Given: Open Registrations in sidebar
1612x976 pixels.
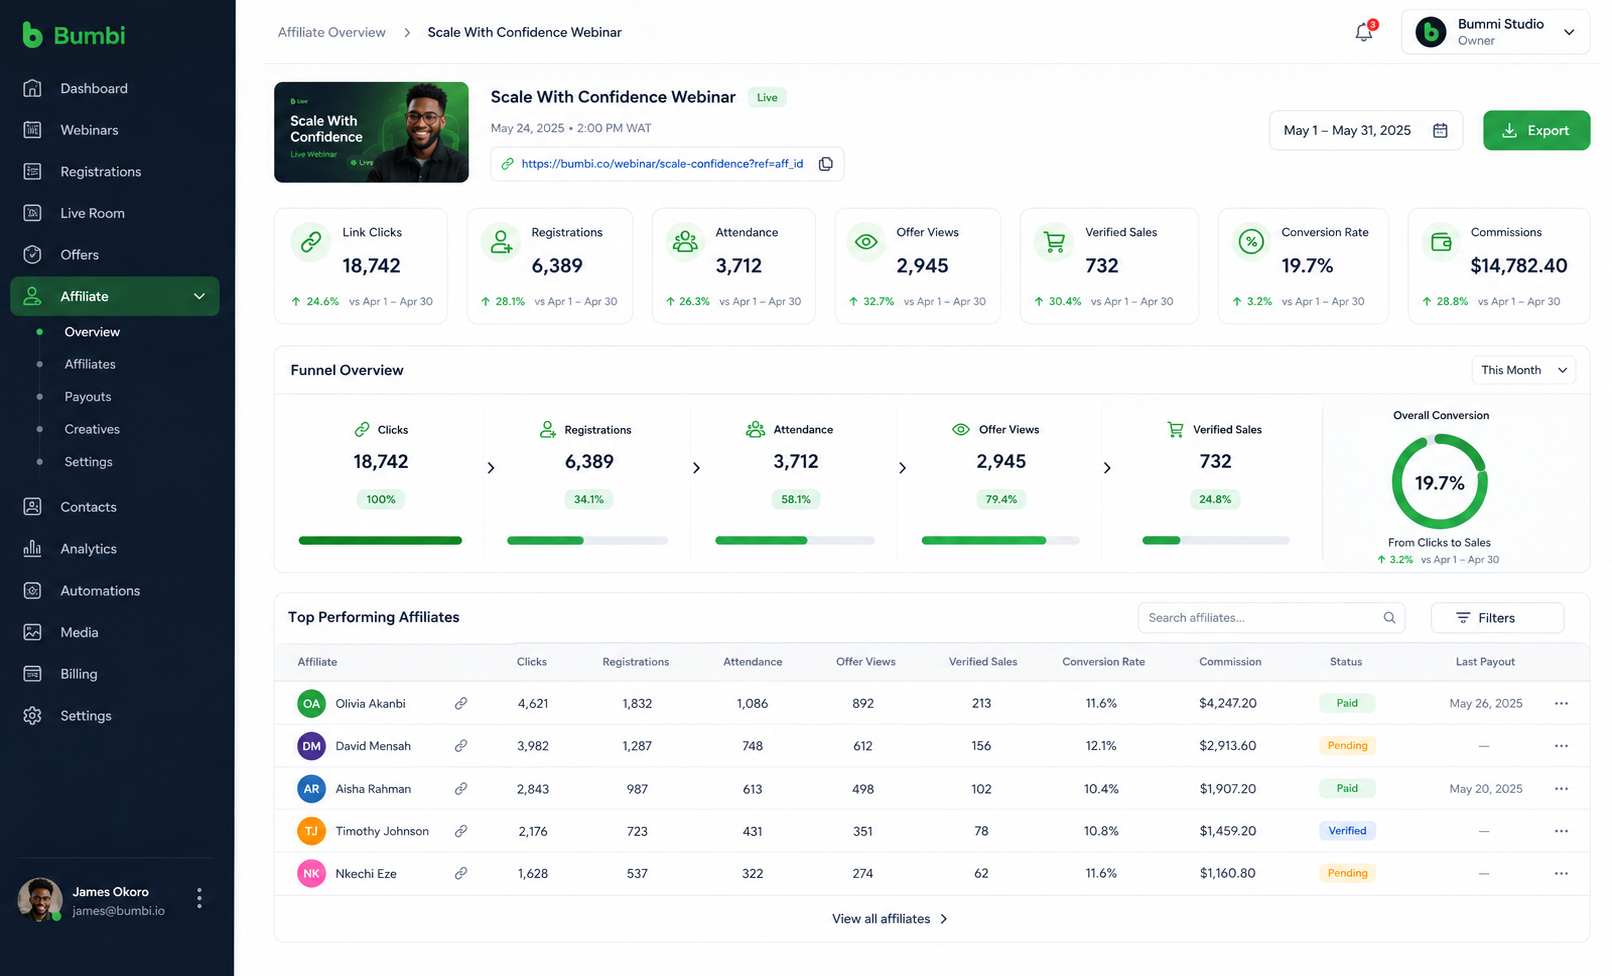Looking at the screenshot, I should tap(101, 172).
